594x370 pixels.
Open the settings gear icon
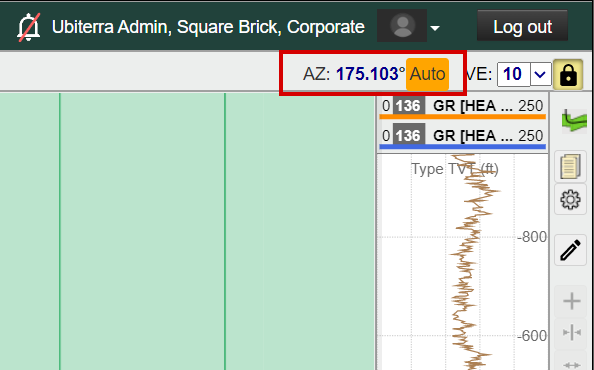[571, 200]
